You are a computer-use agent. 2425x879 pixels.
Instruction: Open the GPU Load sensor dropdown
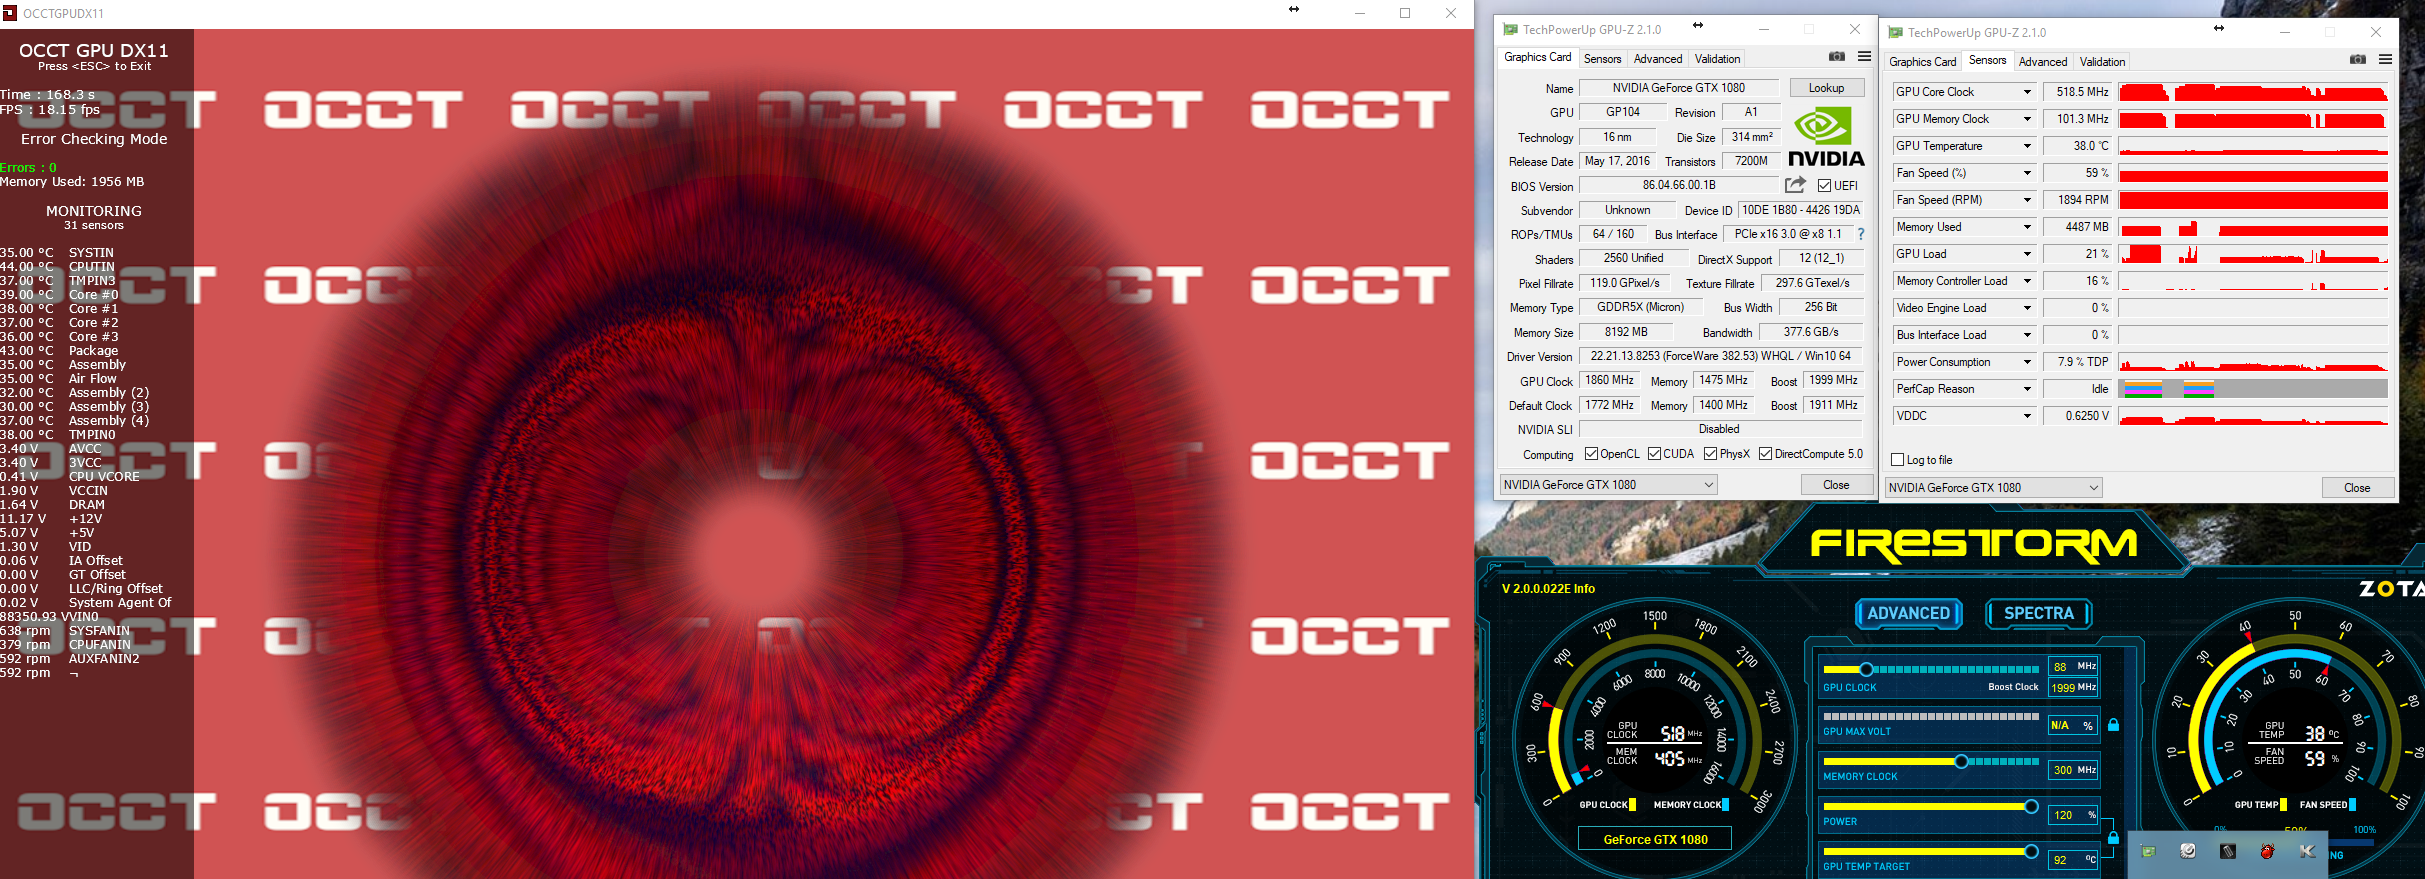click(2027, 254)
